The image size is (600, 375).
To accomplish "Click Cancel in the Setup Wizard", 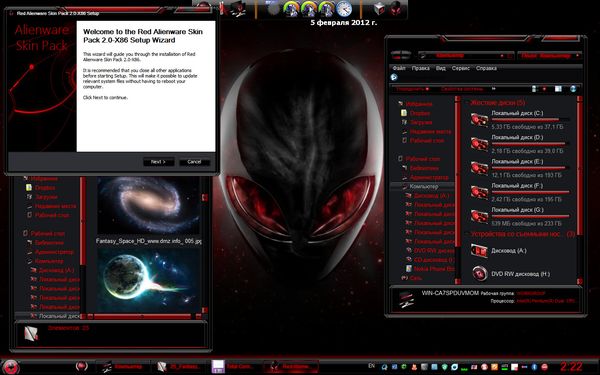I will pyautogui.click(x=194, y=162).
